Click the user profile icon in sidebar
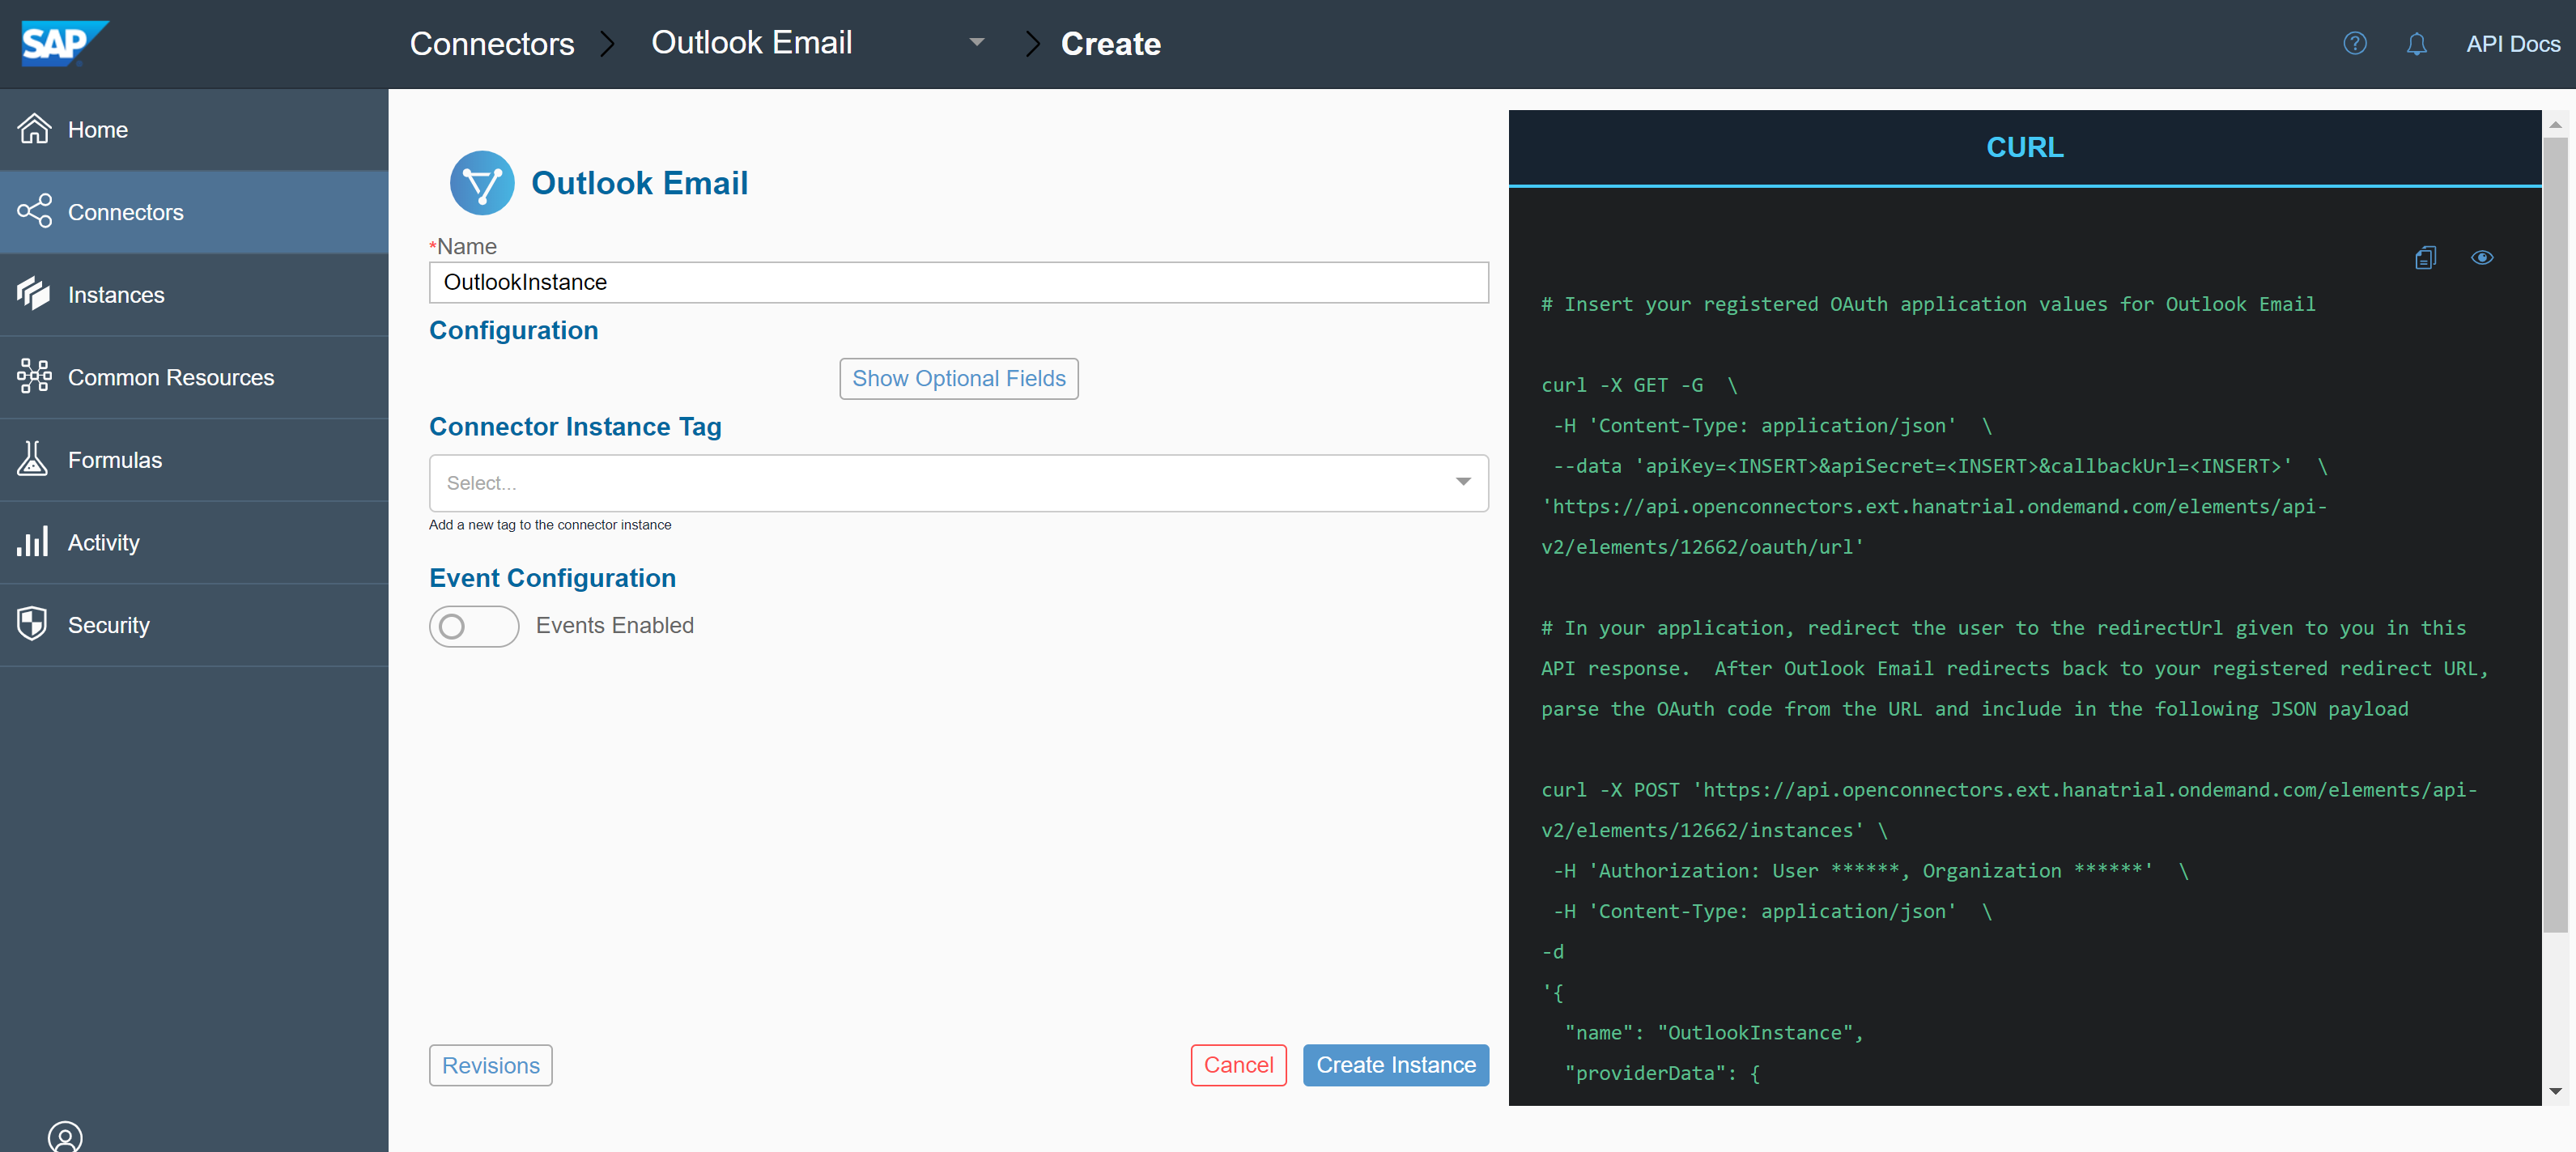 [65, 1137]
